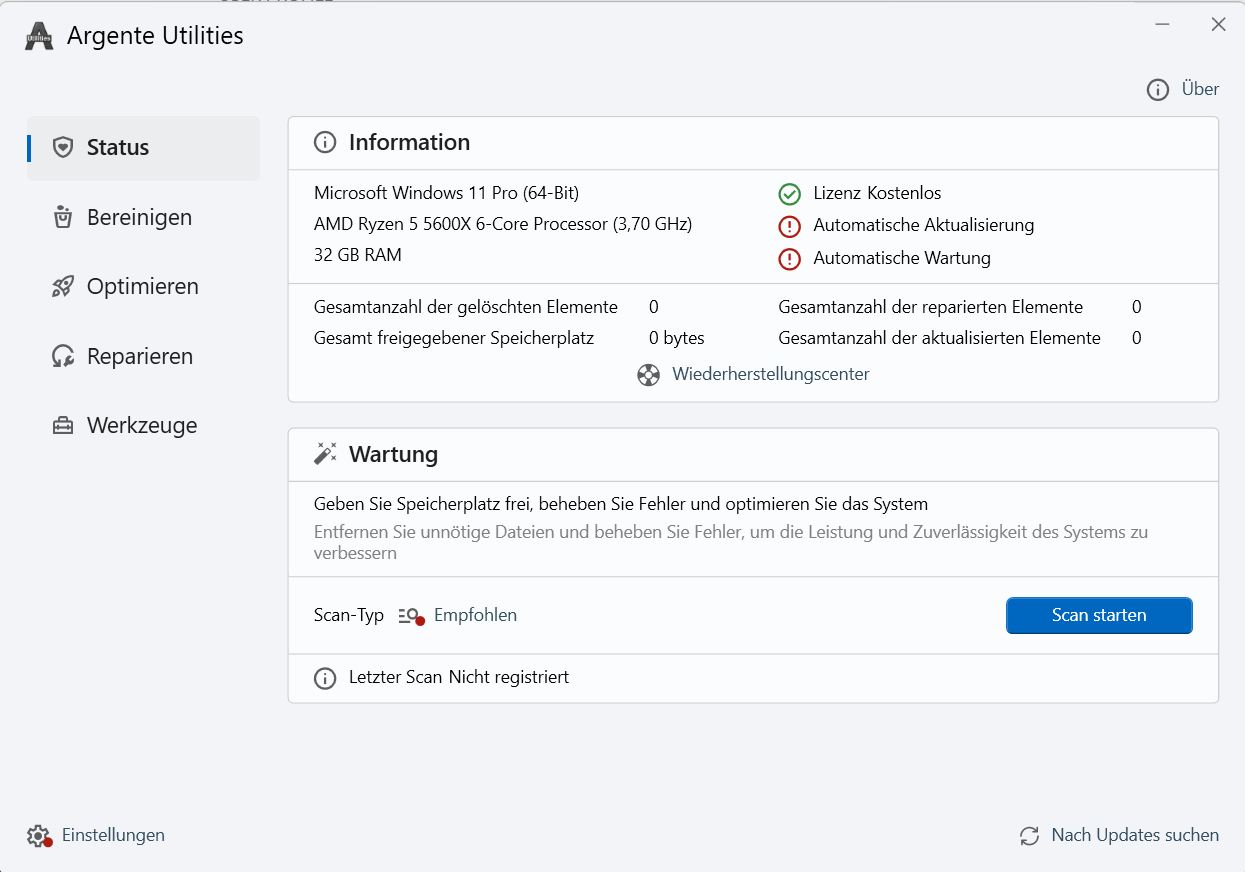Open the Wiederherstellungscenter link
This screenshot has width=1245, height=872.
pyautogui.click(x=770, y=375)
